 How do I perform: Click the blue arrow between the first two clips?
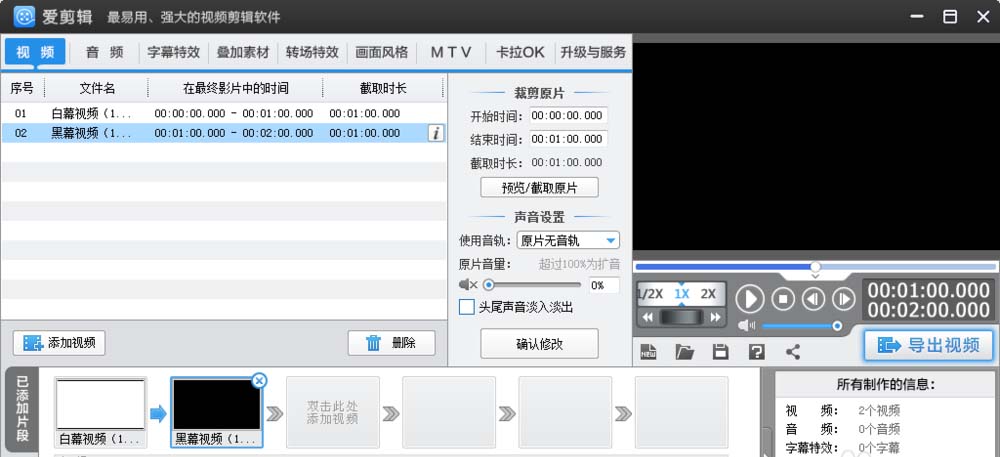(x=158, y=414)
